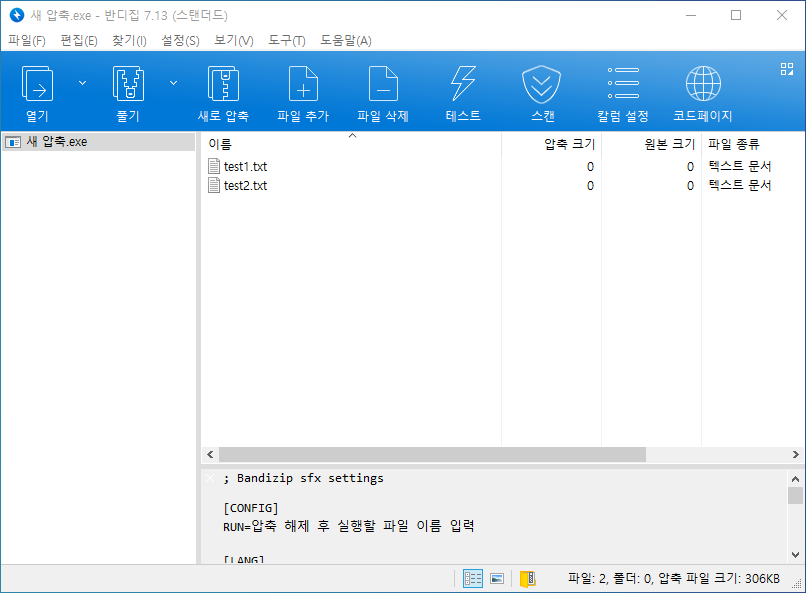Open the 설정(S) menu

tap(180, 41)
